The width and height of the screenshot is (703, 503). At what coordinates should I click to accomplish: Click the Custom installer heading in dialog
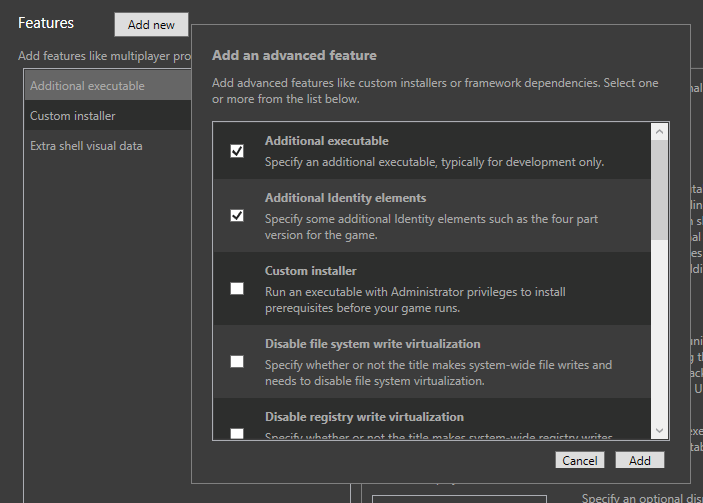pyautogui.click(x=311, y=271)
